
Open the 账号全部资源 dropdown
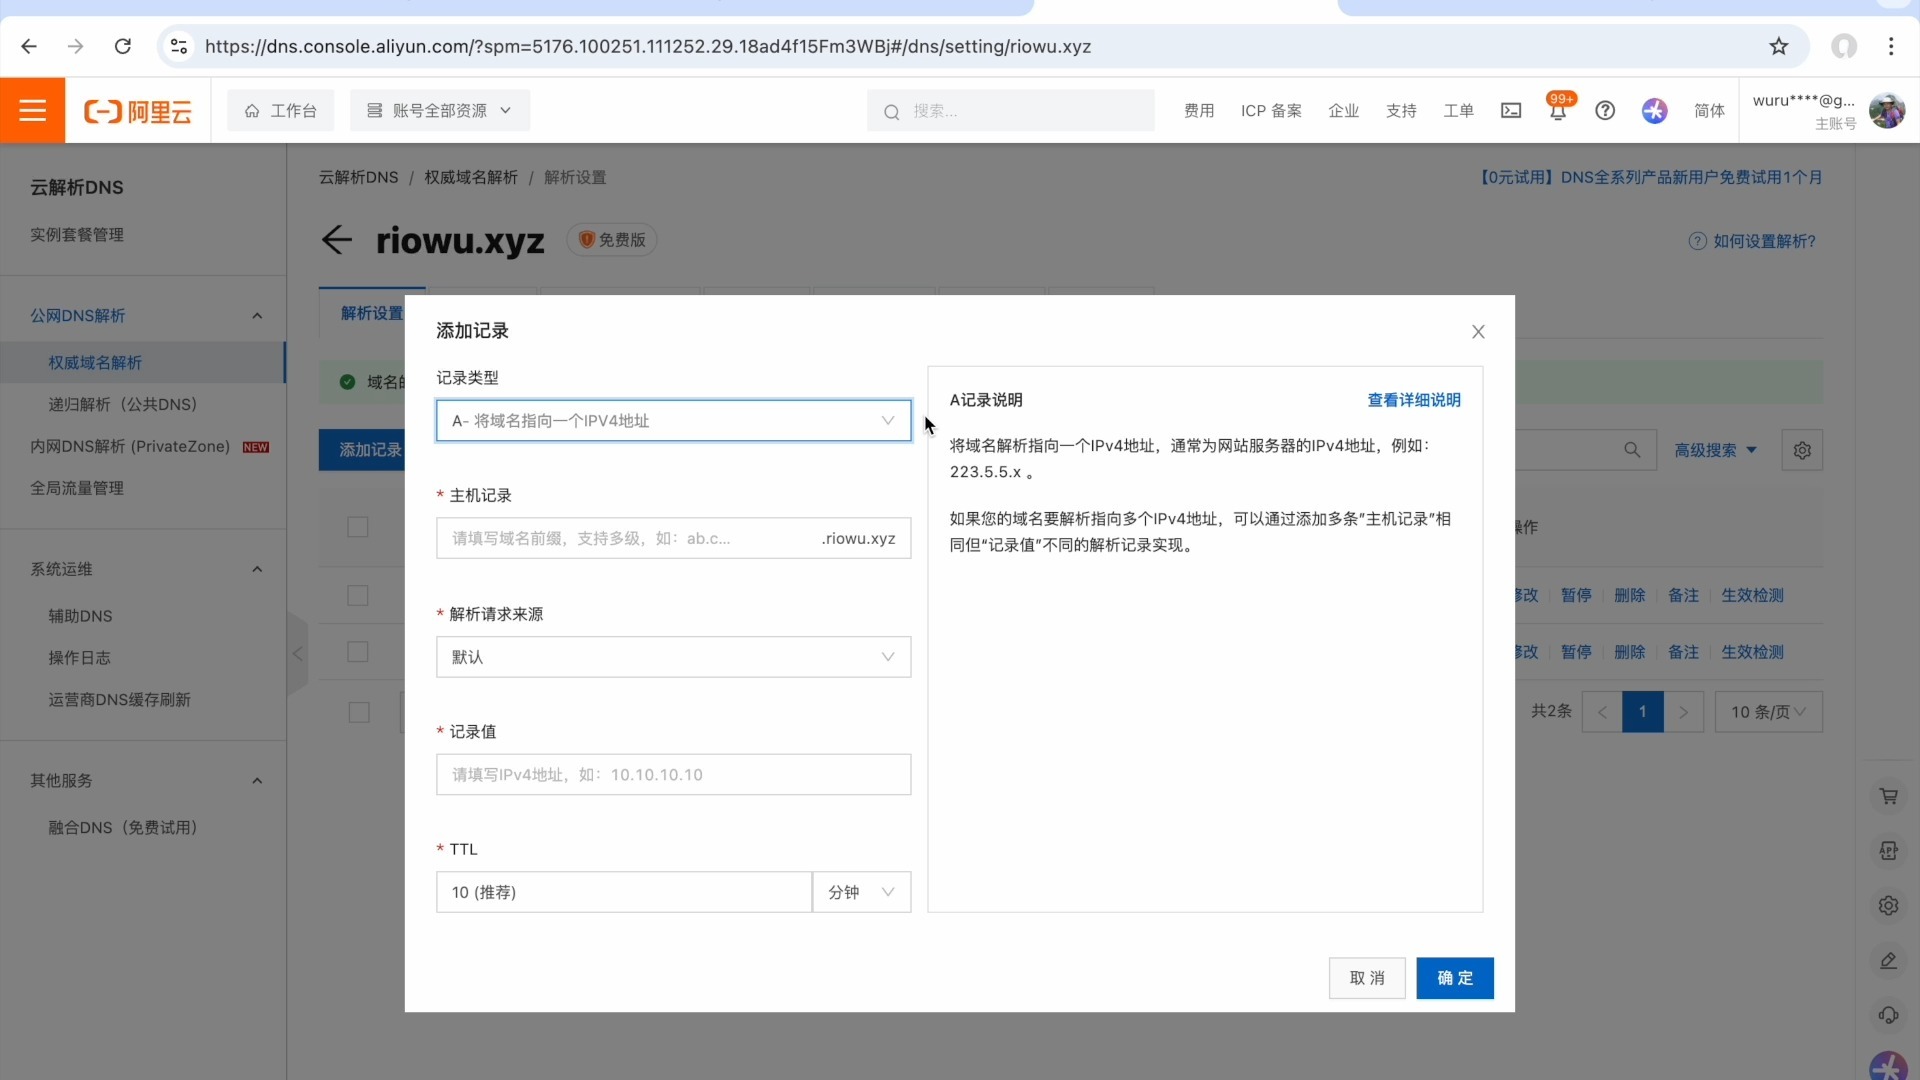tap(440, 110)
